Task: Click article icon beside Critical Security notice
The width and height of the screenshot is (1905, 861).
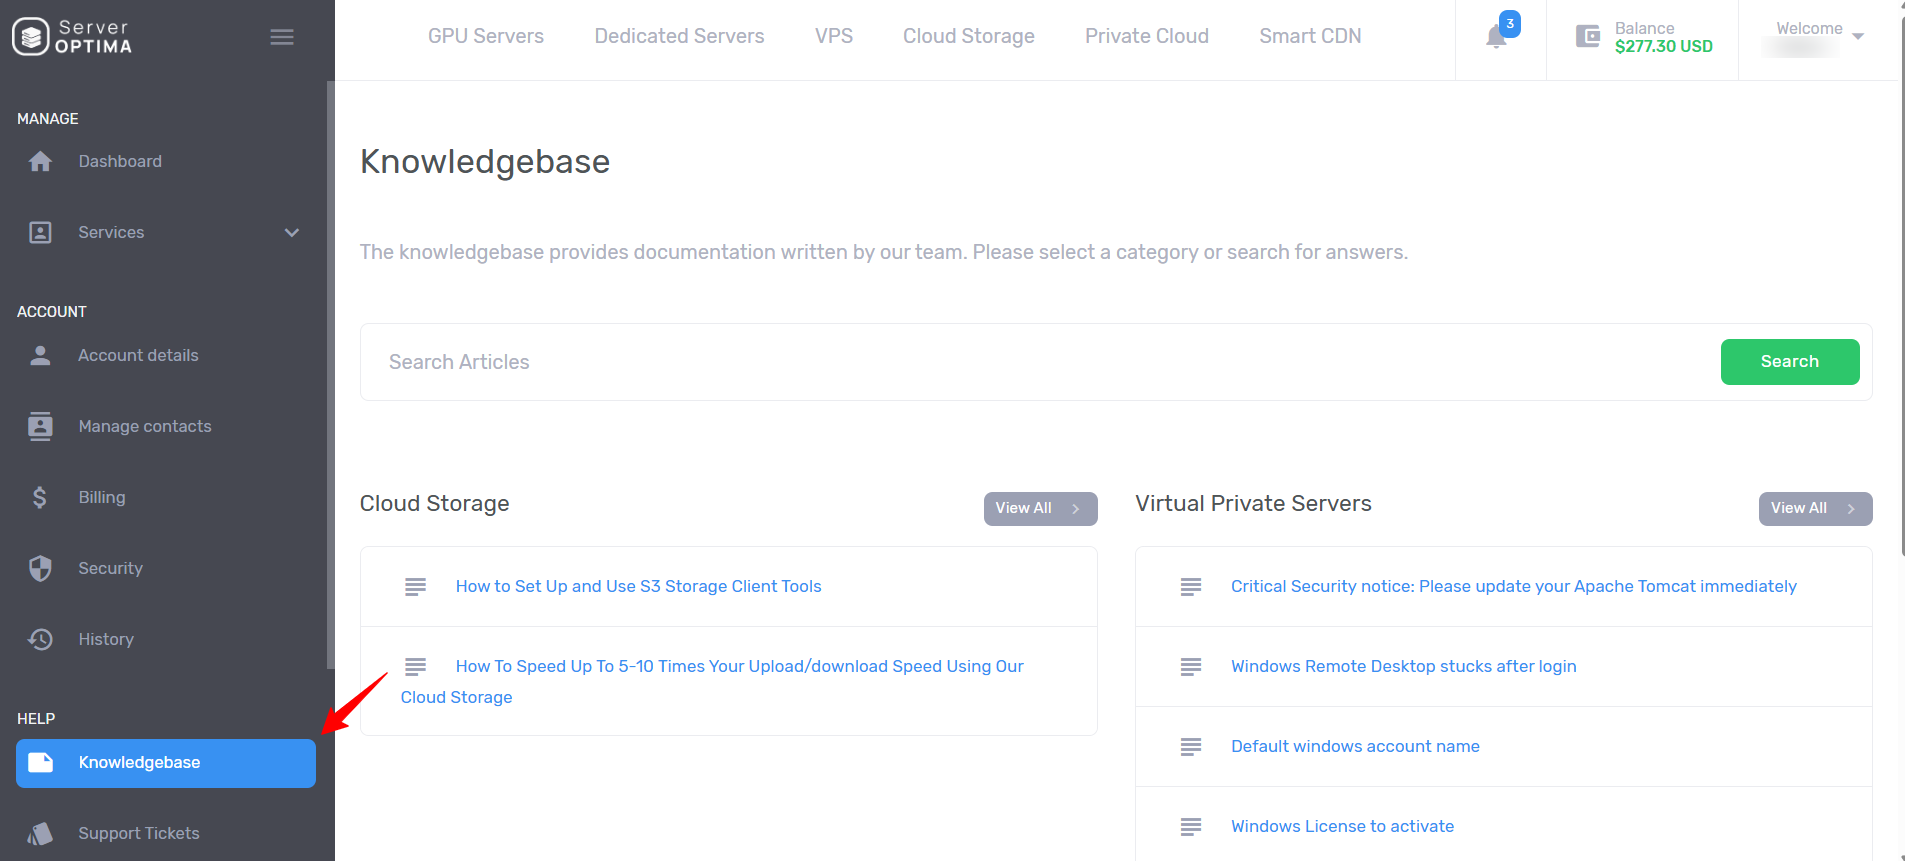Action: (1190, 587)
